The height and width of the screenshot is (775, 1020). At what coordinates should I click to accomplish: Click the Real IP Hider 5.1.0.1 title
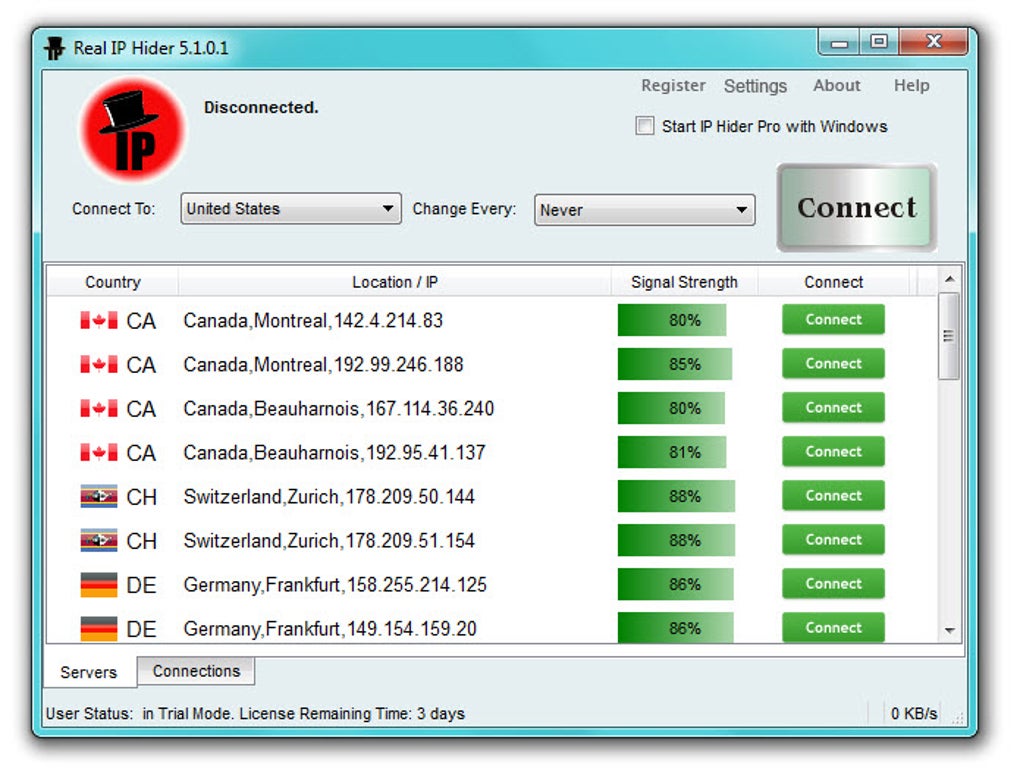pos(151,48)
